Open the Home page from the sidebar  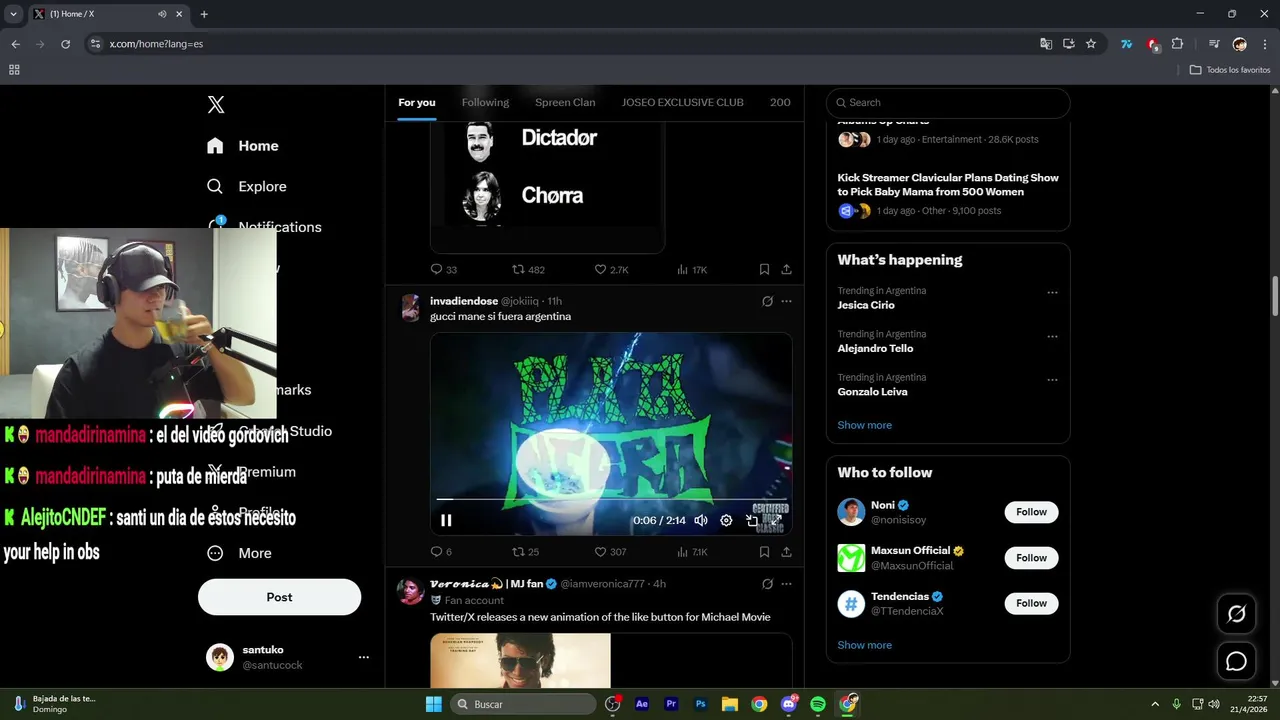pyautogui.click(x=243, y=146)
